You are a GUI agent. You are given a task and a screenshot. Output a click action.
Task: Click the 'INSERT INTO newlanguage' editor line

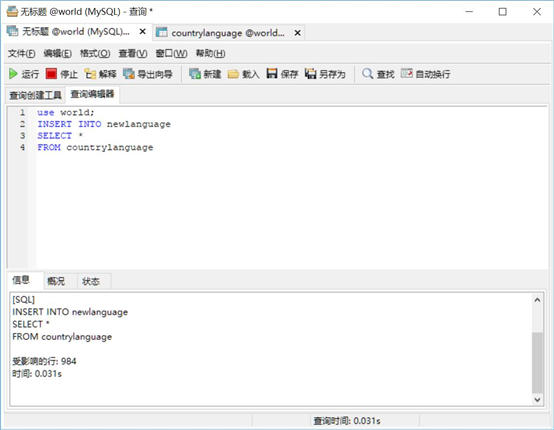tap(104, 124)
